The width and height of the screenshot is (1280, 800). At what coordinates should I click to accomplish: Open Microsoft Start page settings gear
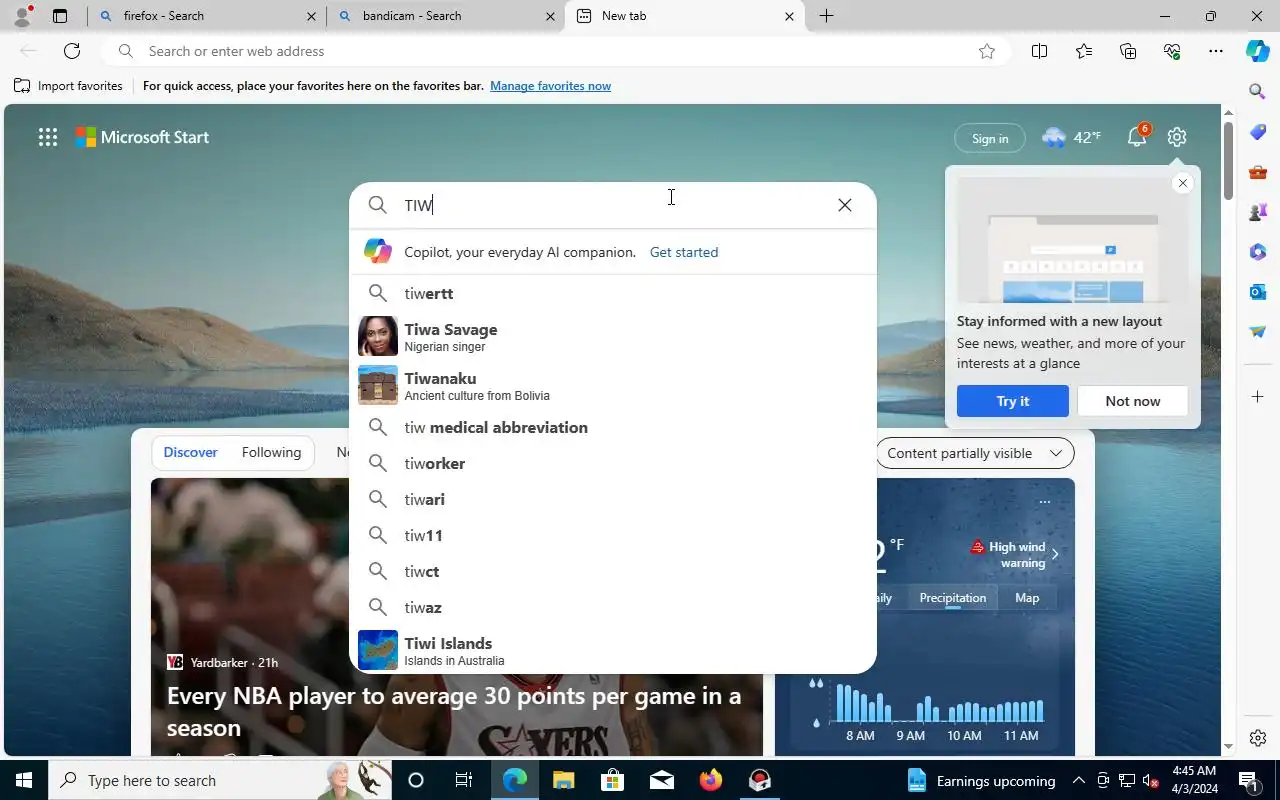1177,137
